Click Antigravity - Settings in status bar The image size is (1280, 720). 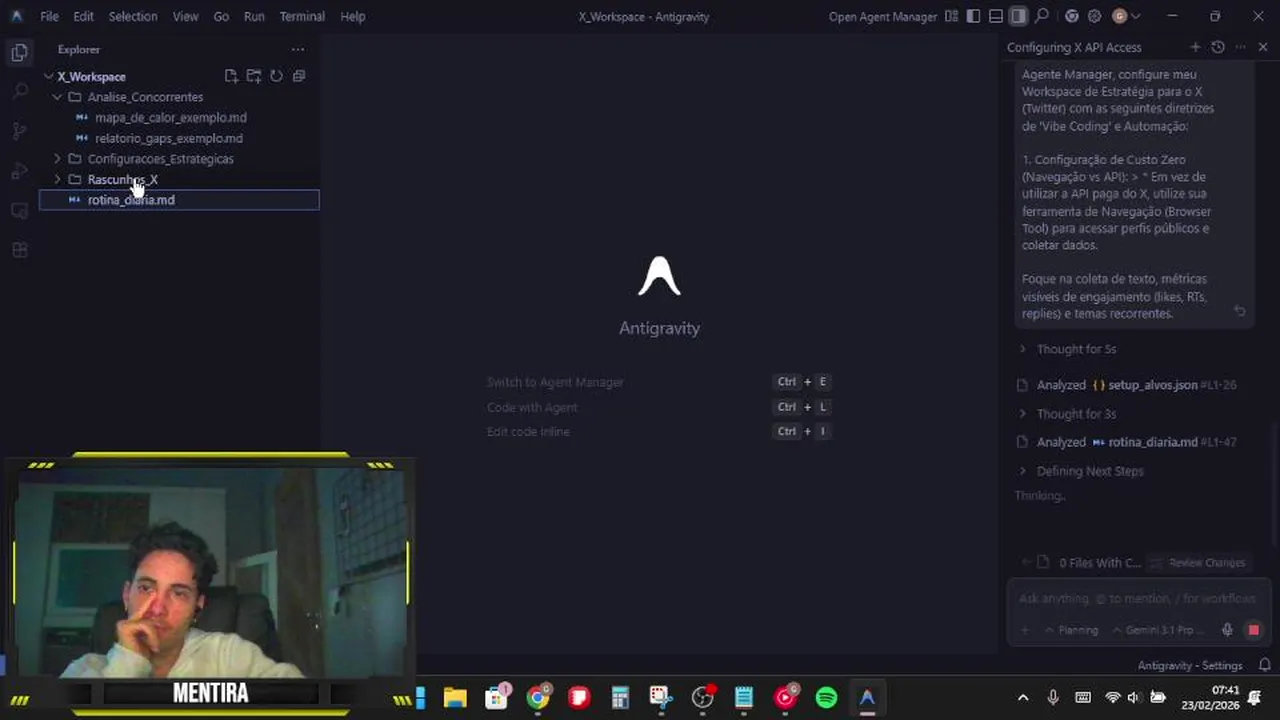click(1190, 665)
